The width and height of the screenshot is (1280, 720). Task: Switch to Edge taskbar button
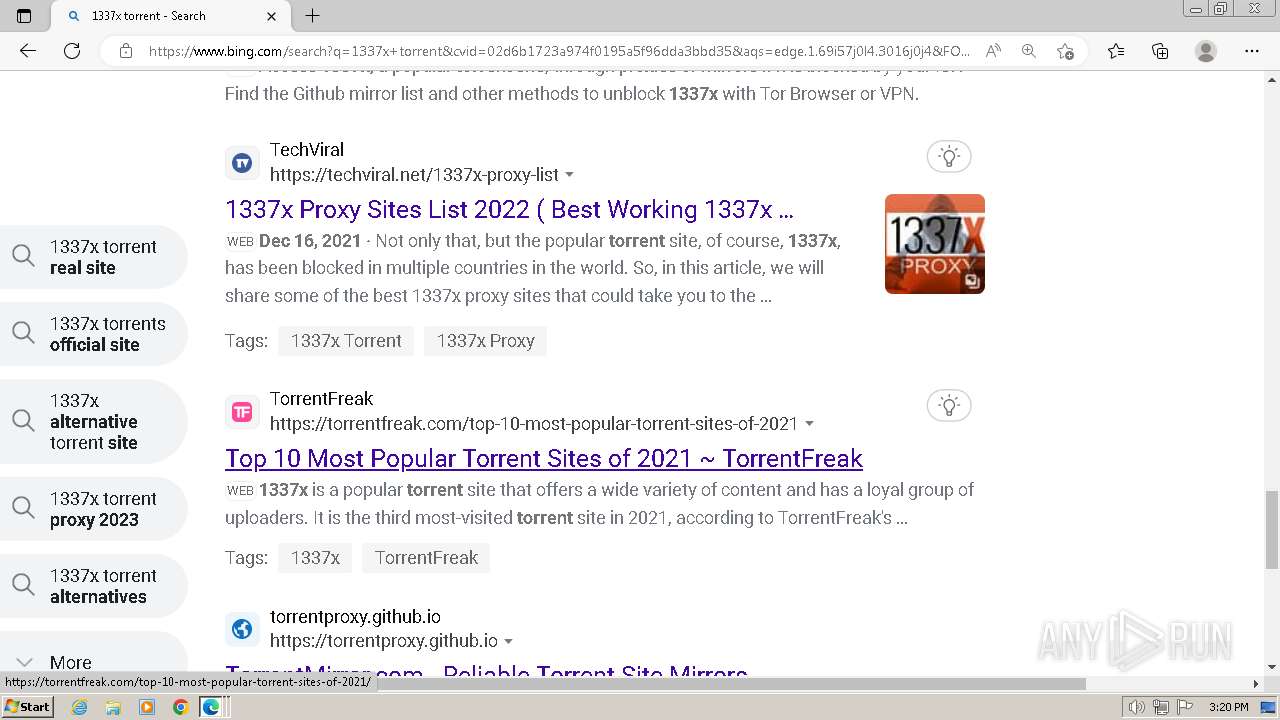coord(213,707)
